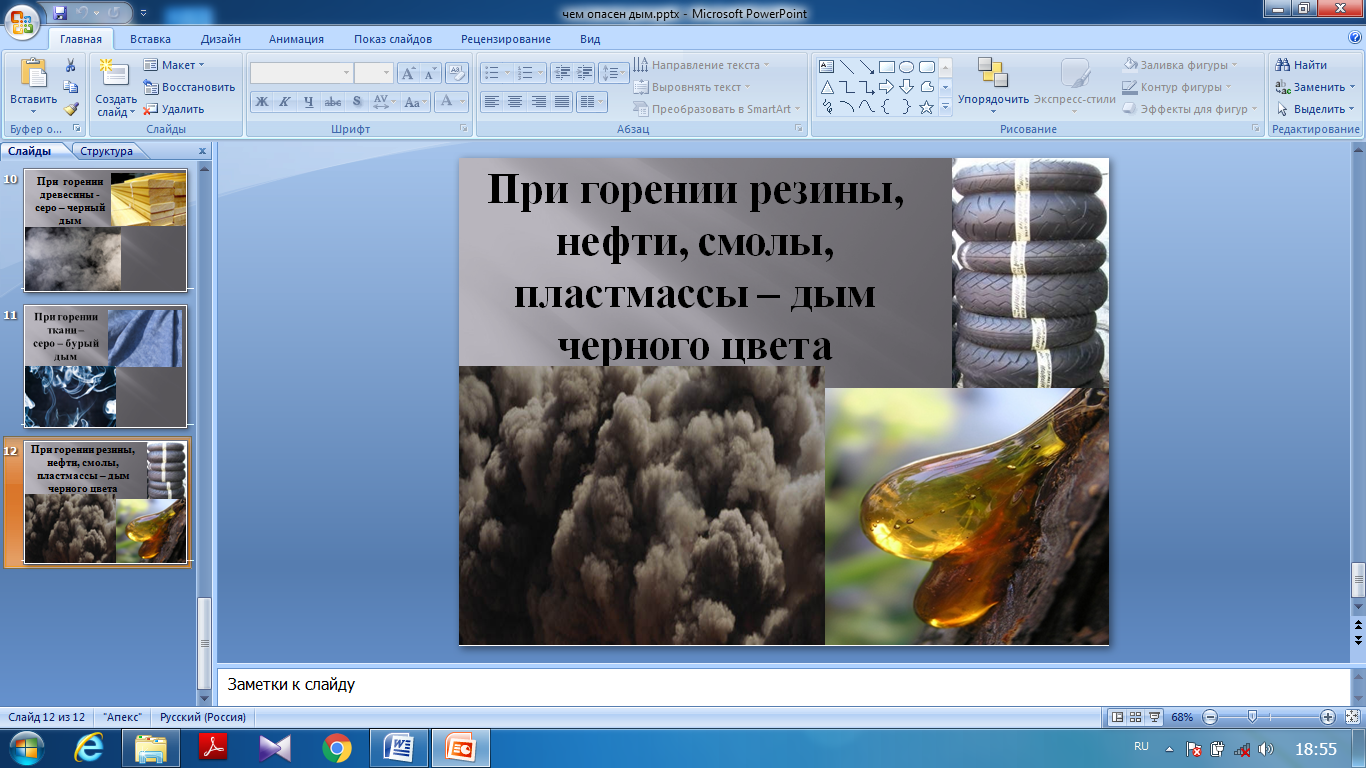Select the Format Painter brush icon
Viewport: 1366px width, 768px height.
coord(71,109)
